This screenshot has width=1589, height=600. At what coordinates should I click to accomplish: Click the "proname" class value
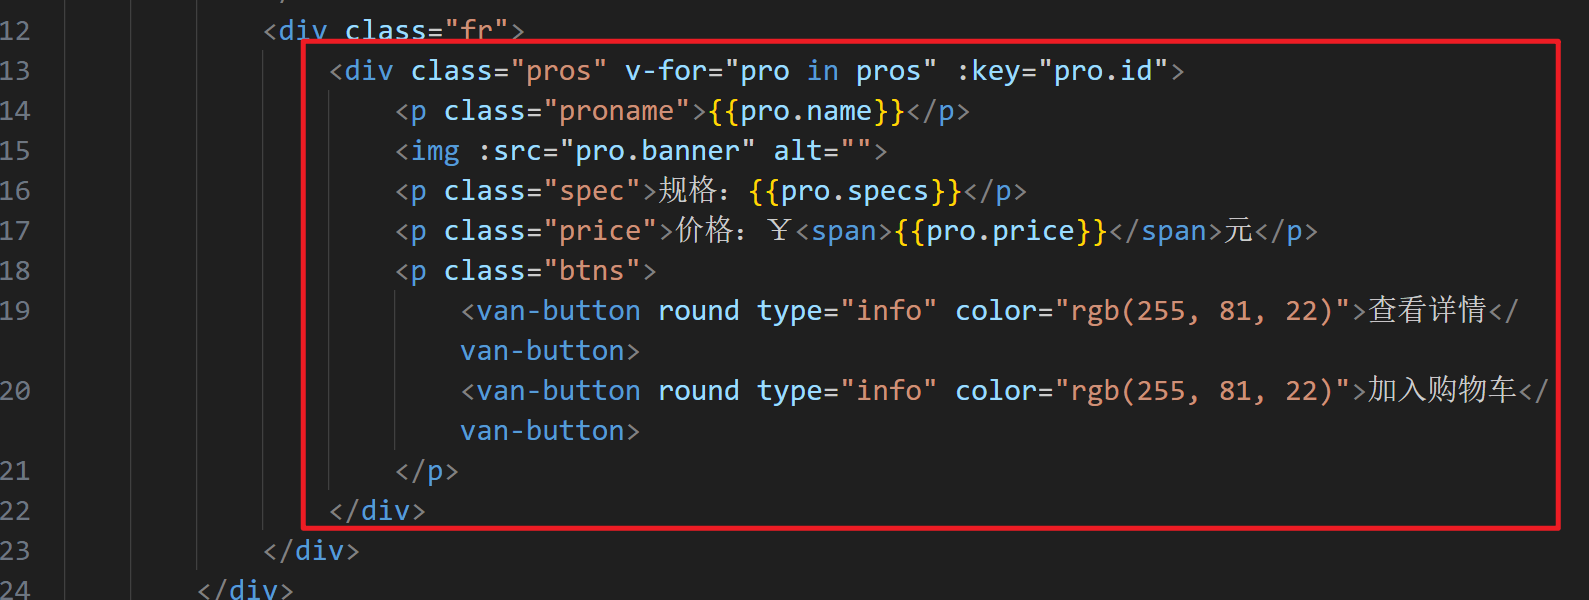point(616,111)
